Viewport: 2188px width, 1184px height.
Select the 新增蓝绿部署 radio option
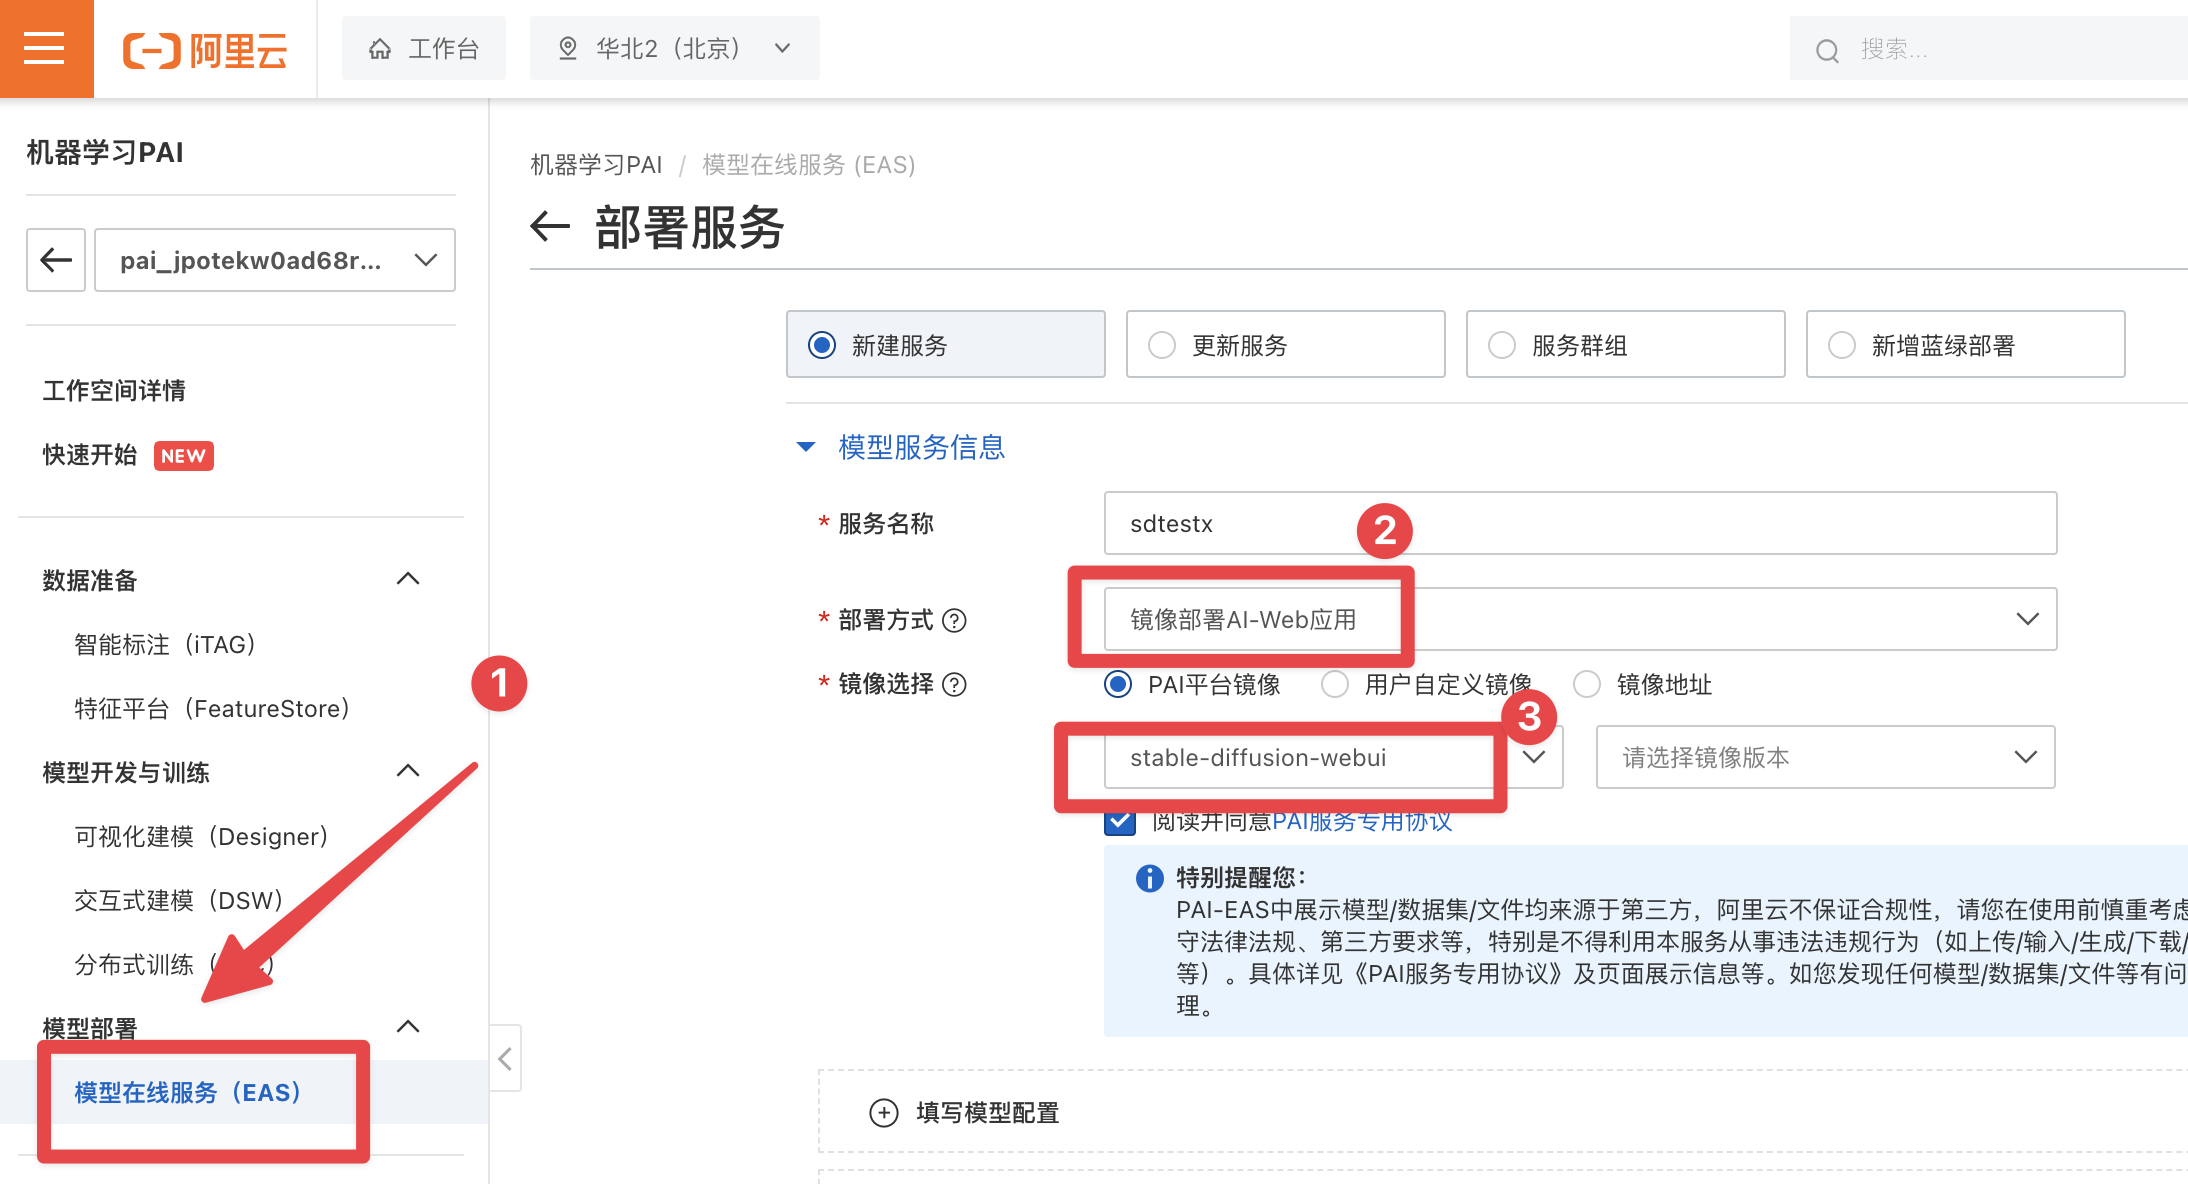coord(1966,344)
